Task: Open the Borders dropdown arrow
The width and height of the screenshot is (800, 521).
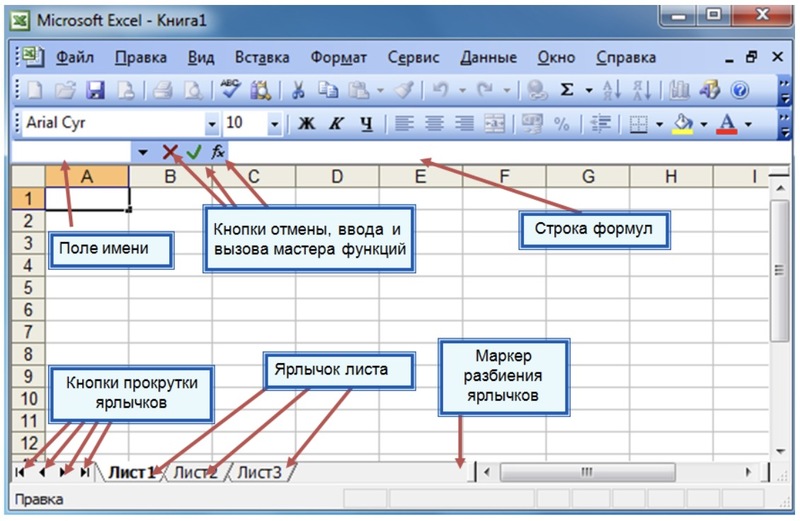Action: 659,124
